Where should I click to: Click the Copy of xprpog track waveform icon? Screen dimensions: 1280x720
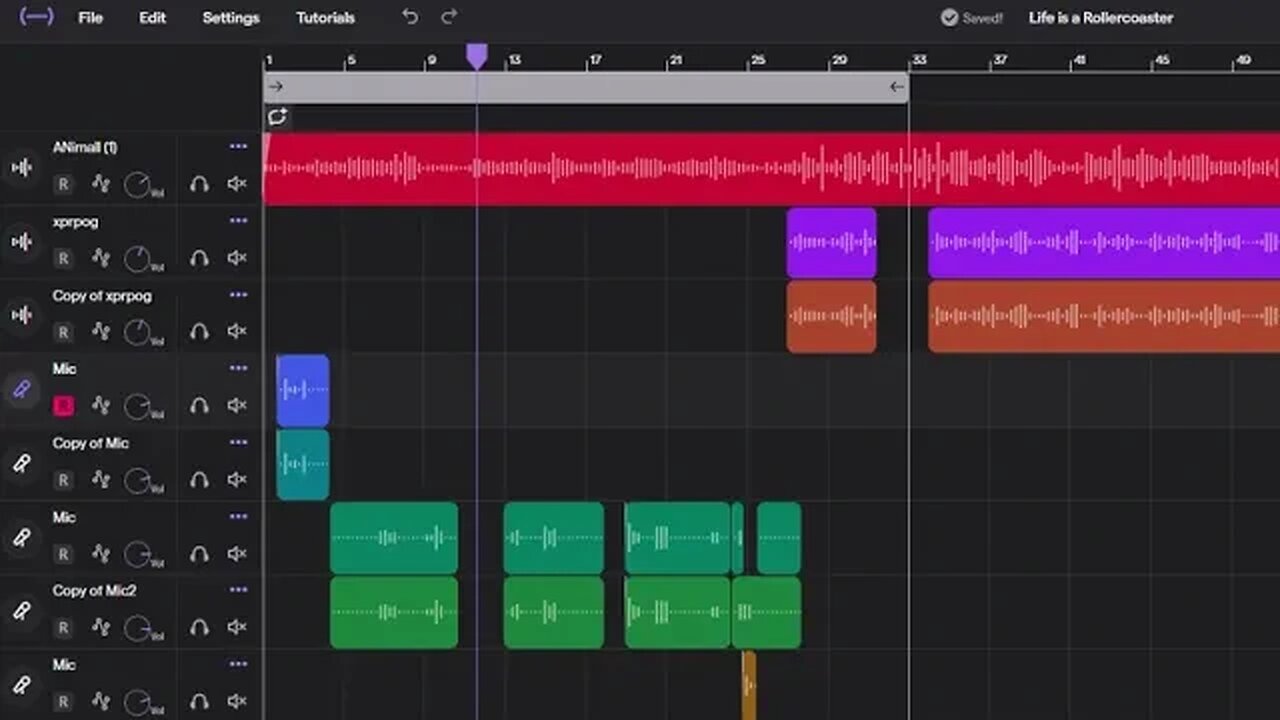pos(21,315)
